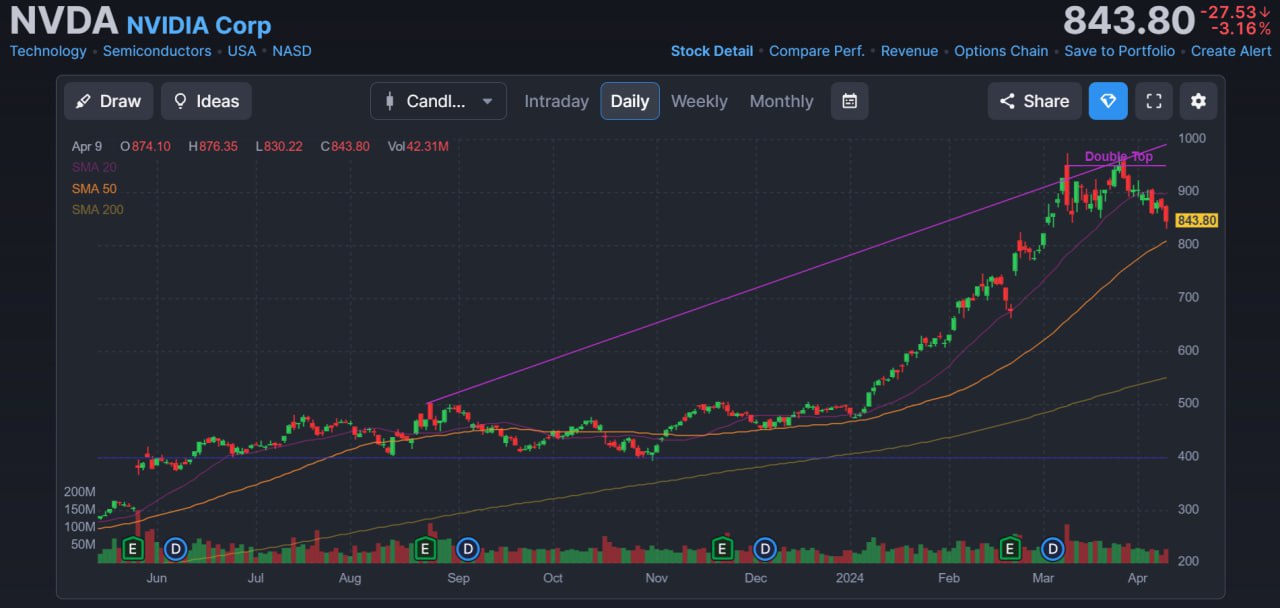Open the Stock Detail link
Image resolution: width=1280 pixels, height=608 pixels.
712,51
